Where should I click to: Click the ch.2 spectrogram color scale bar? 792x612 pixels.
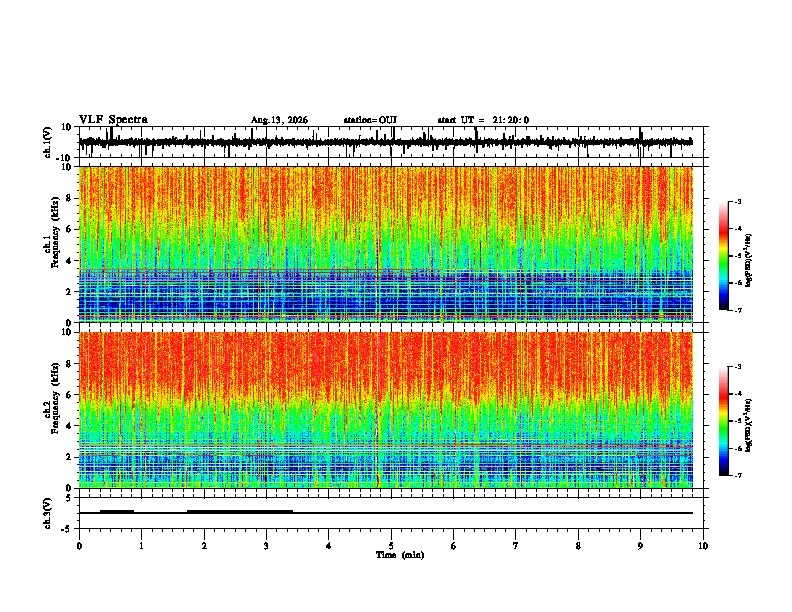[x=724, y=421]
